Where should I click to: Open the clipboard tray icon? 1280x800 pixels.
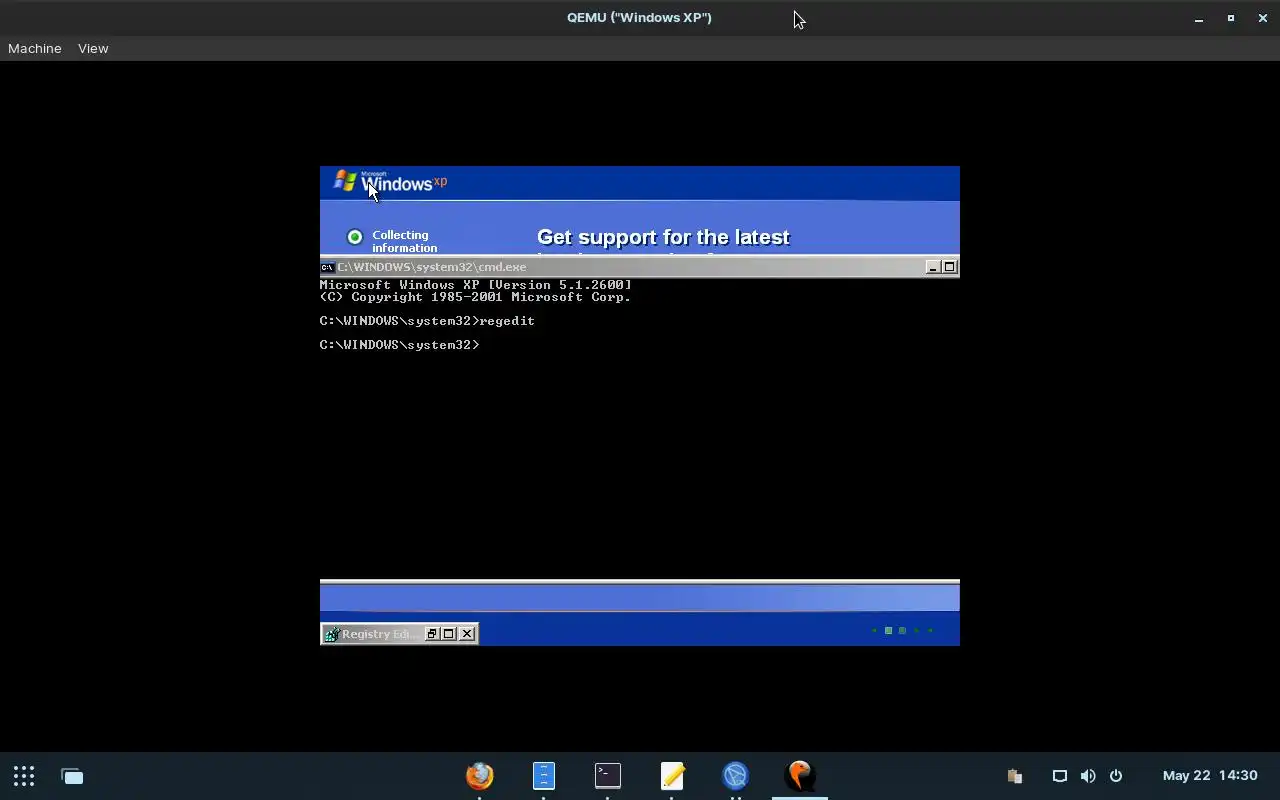coord(1014,775)
